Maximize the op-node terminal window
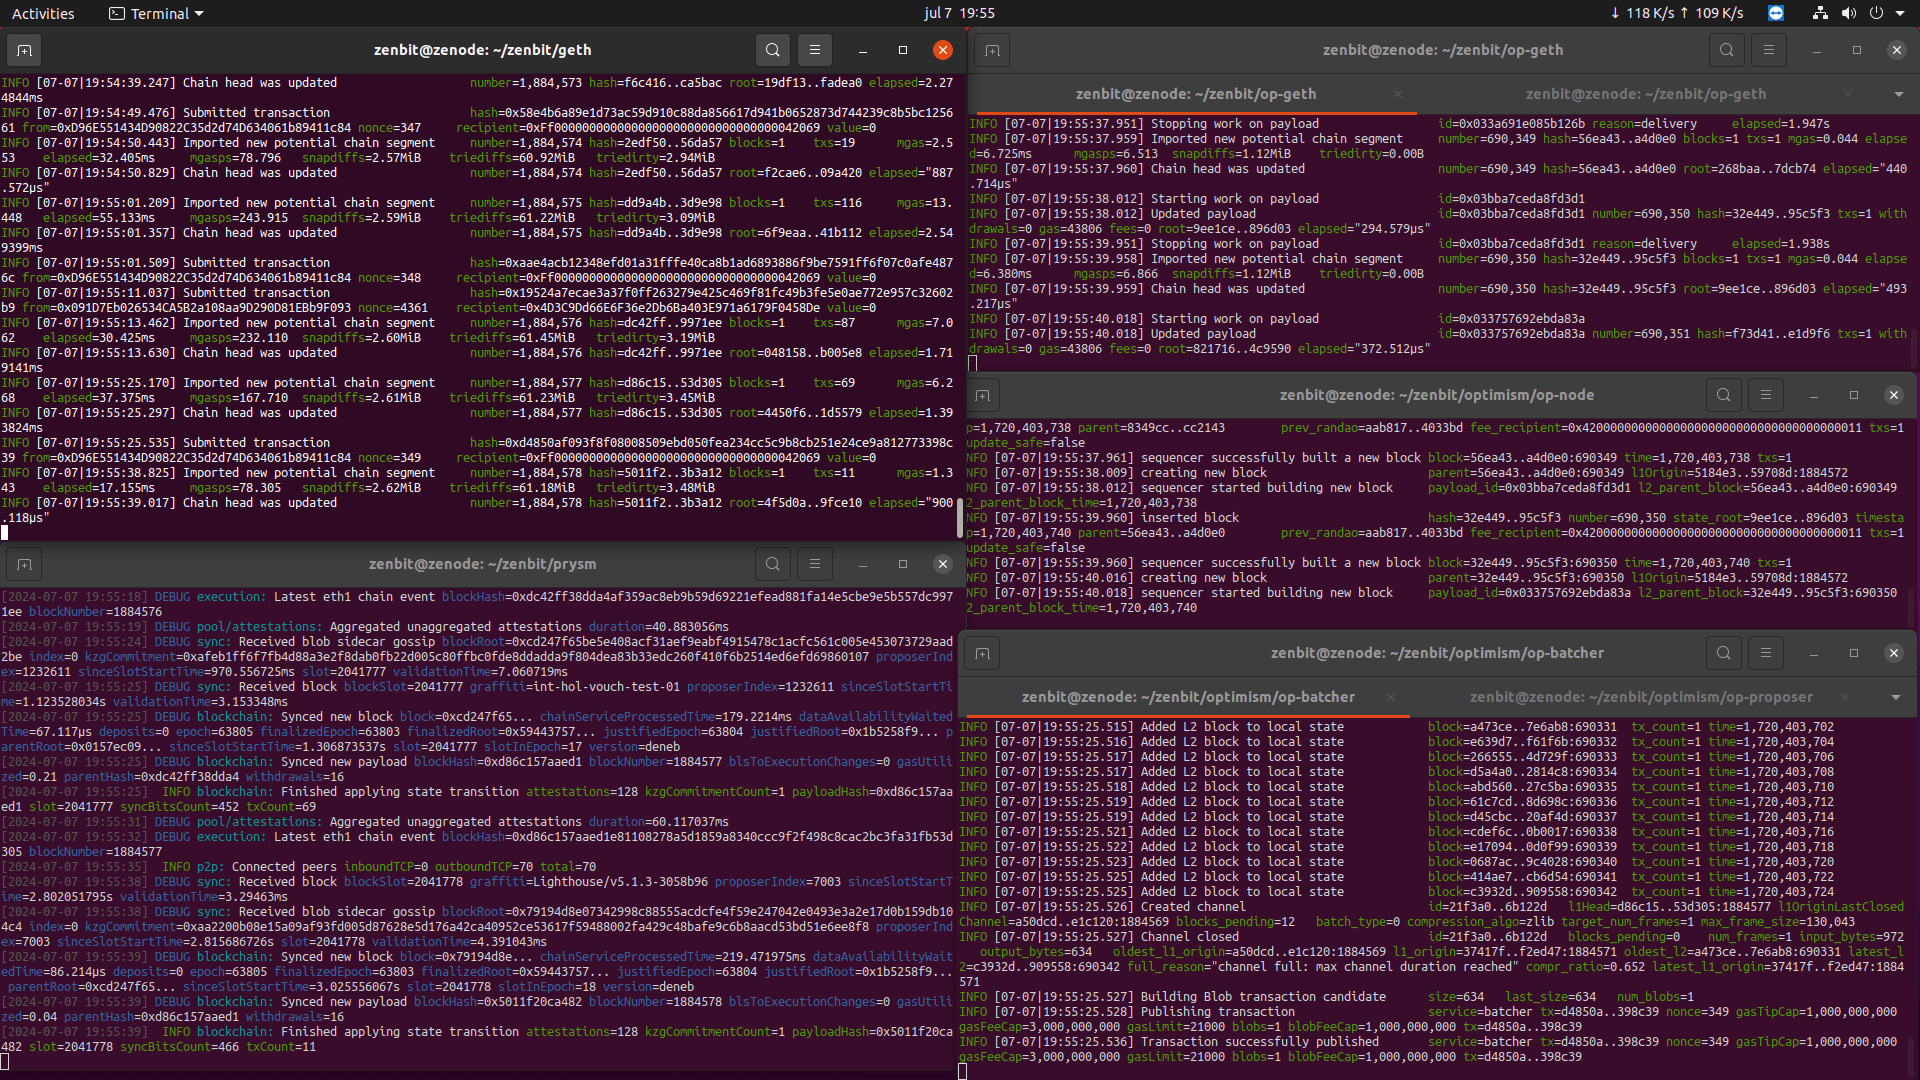 point(1854,395)
